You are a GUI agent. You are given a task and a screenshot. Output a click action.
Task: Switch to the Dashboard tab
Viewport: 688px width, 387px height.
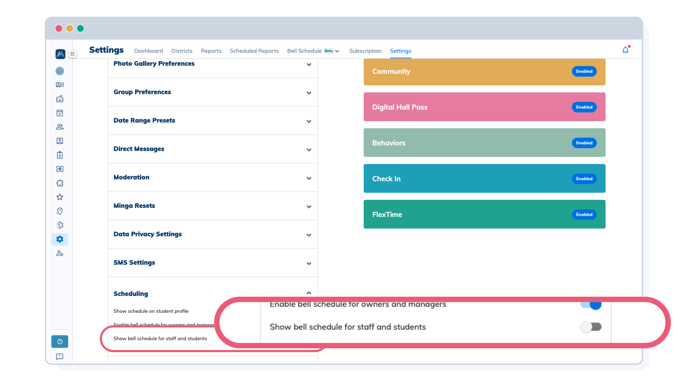click(148, 51)
